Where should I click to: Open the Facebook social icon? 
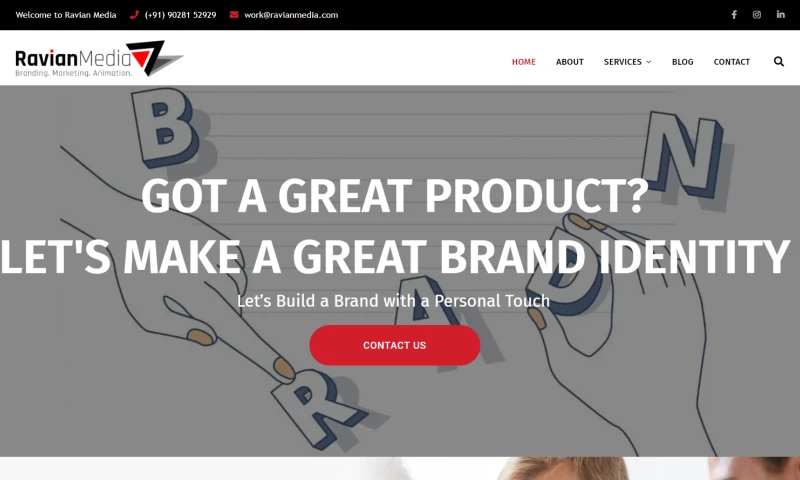(x=734, y=15)
